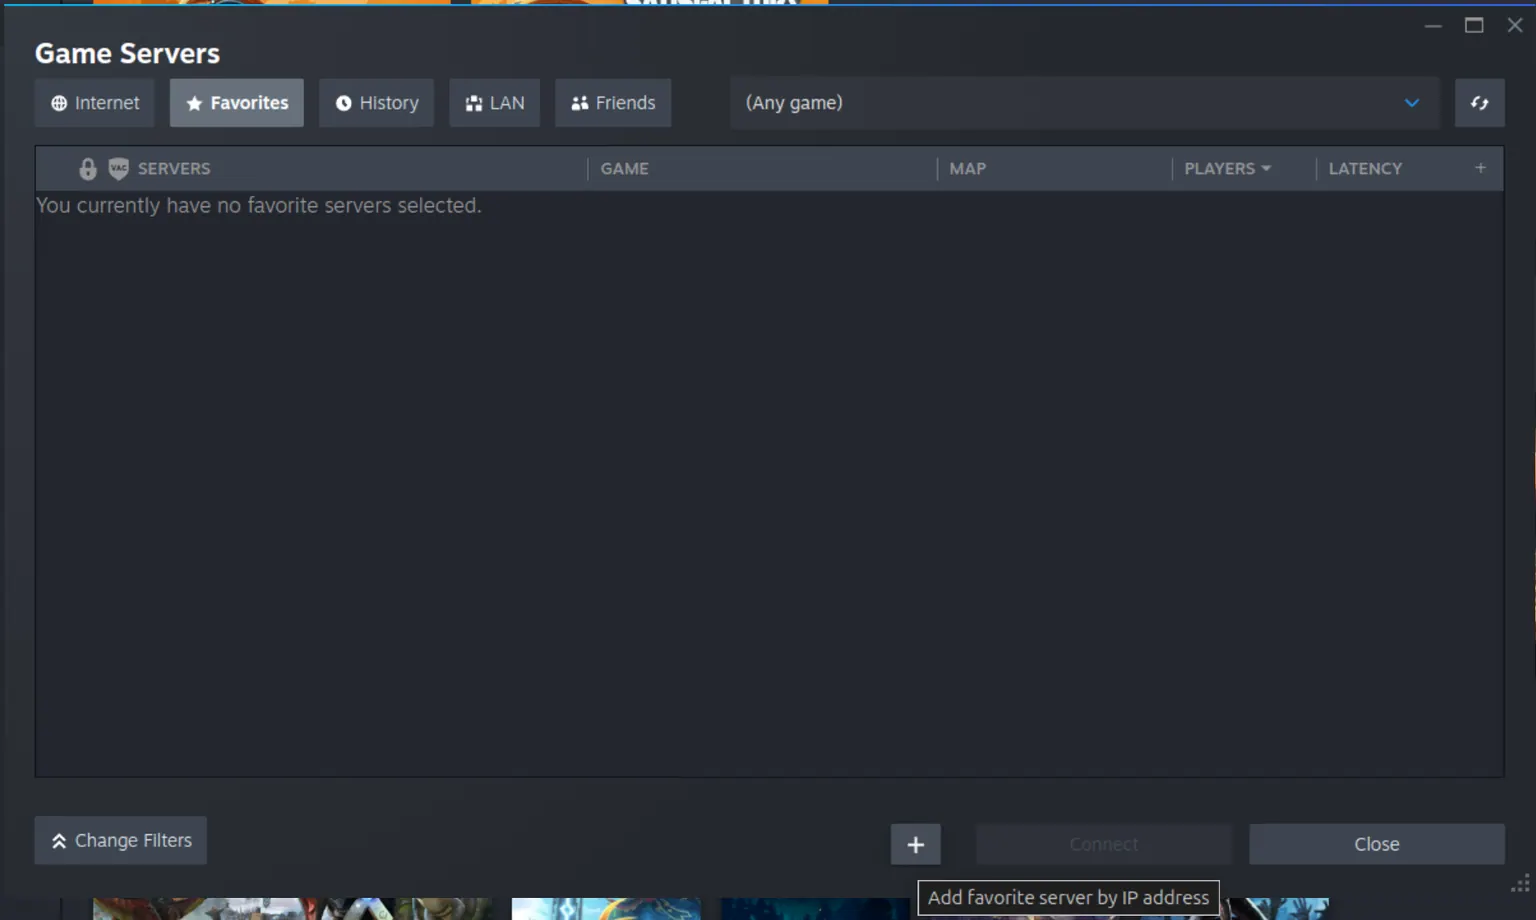Sort servers by the PLAYERS column

coord(1227,169)
